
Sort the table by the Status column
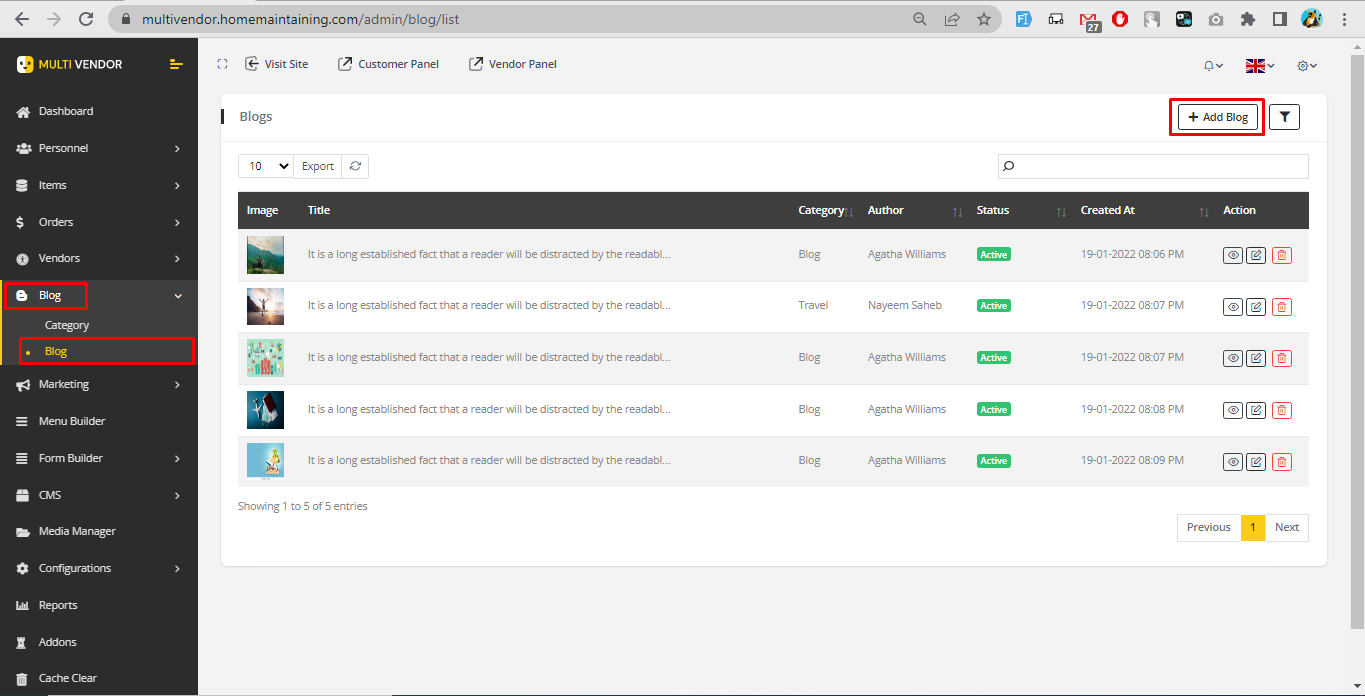pyautogui.click(x=1061, y=211)
